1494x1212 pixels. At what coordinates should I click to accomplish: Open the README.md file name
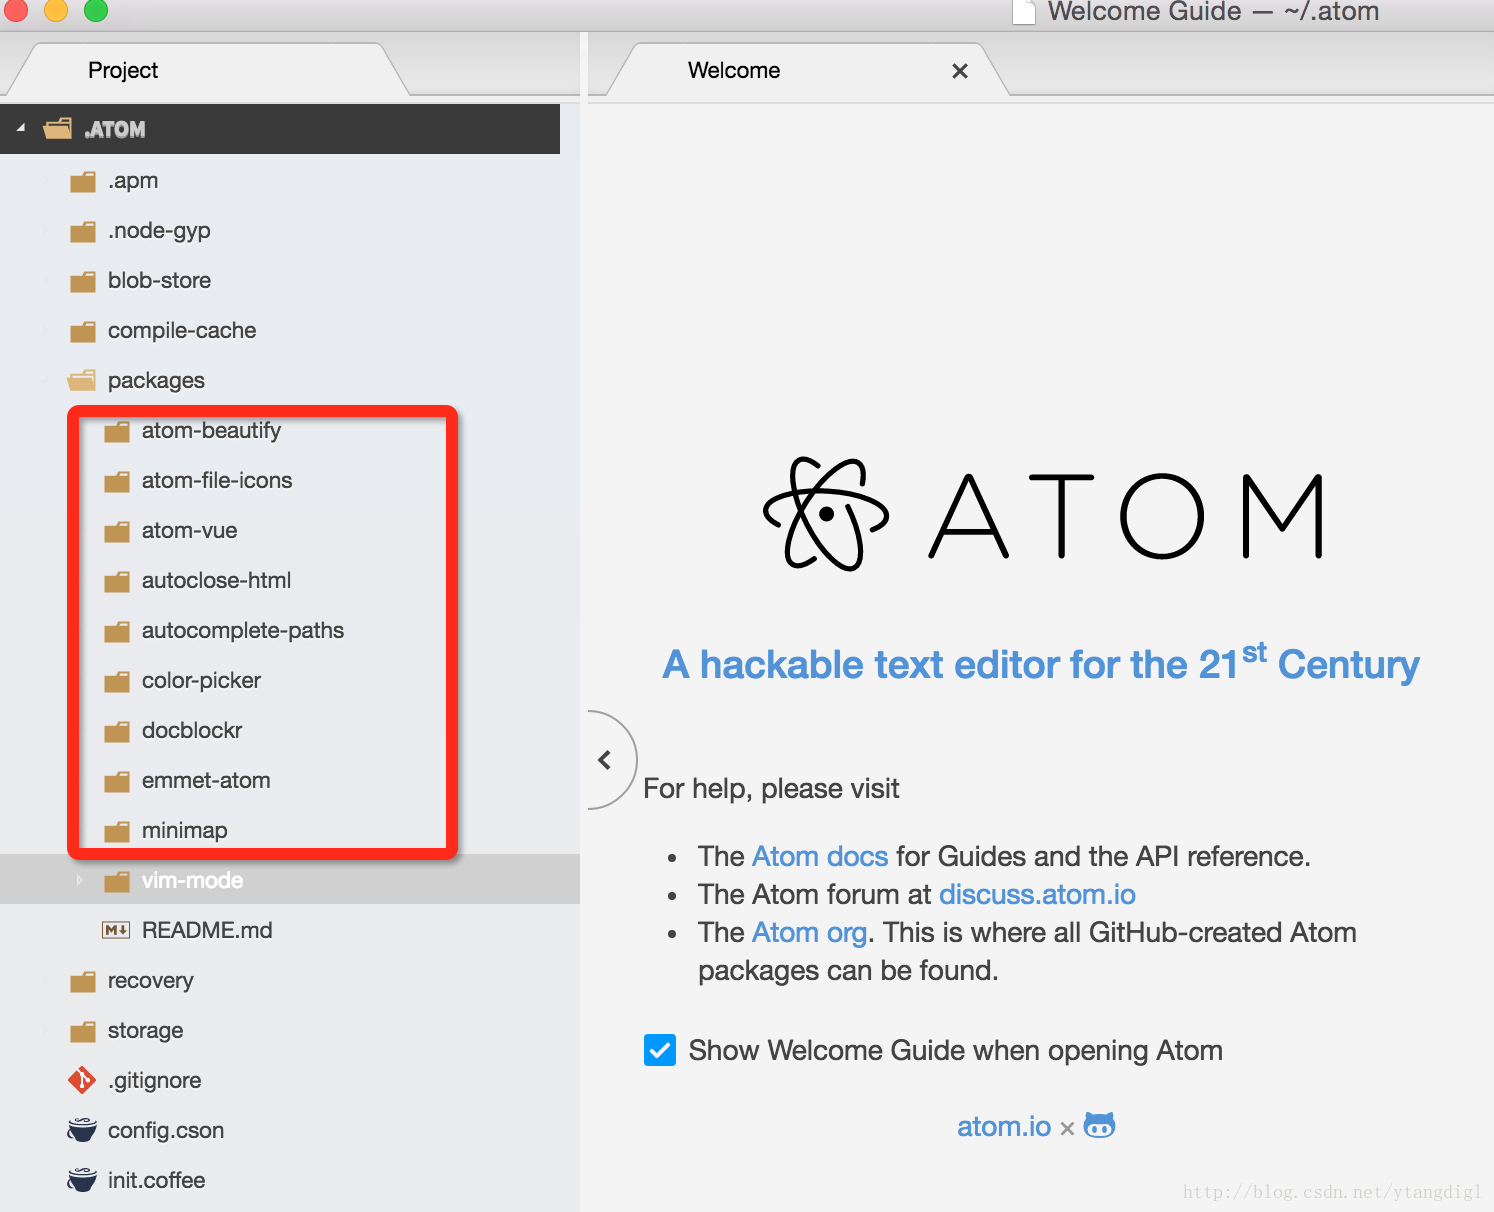[x=207, y=930]
